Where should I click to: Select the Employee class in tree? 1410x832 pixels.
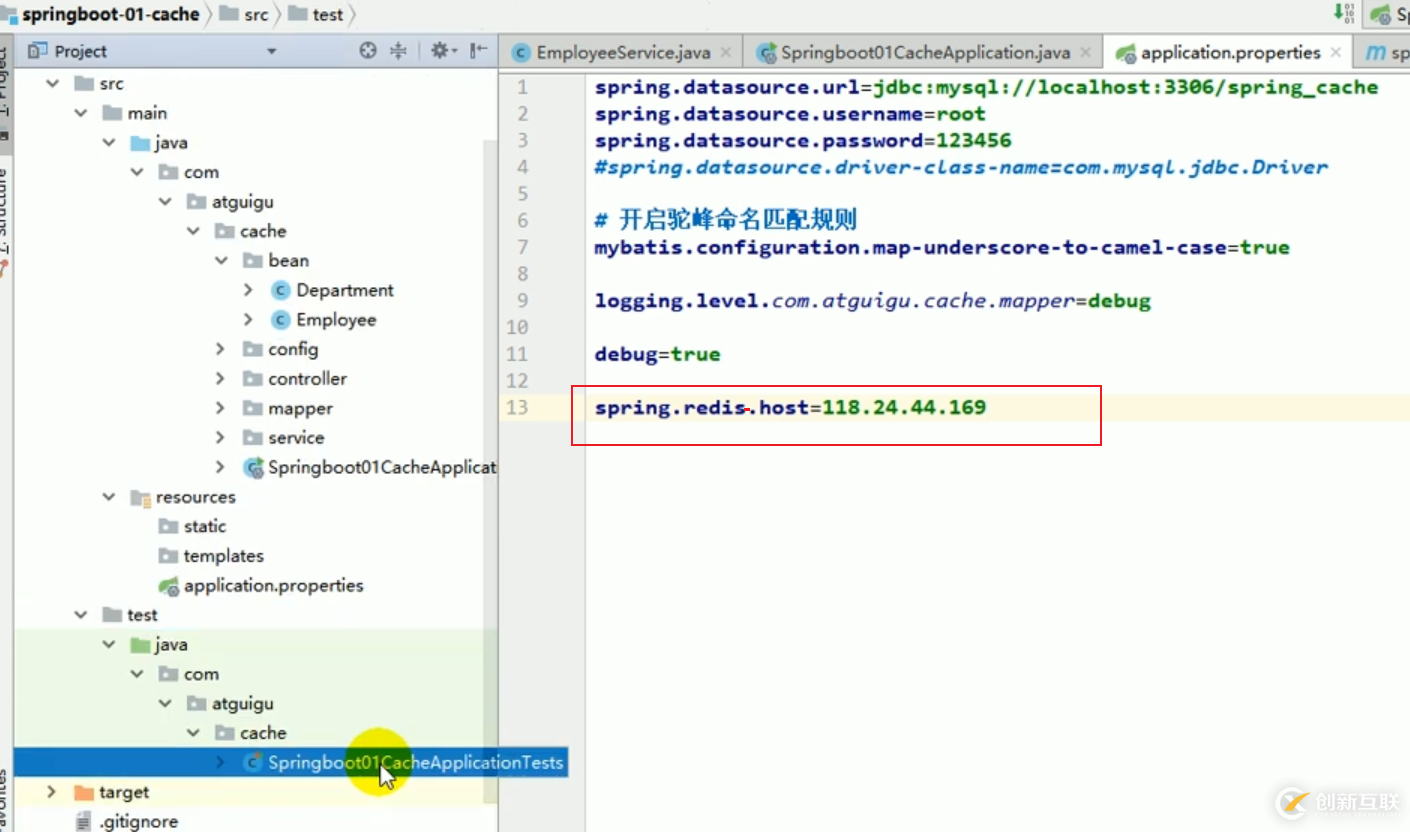point(336,320)
